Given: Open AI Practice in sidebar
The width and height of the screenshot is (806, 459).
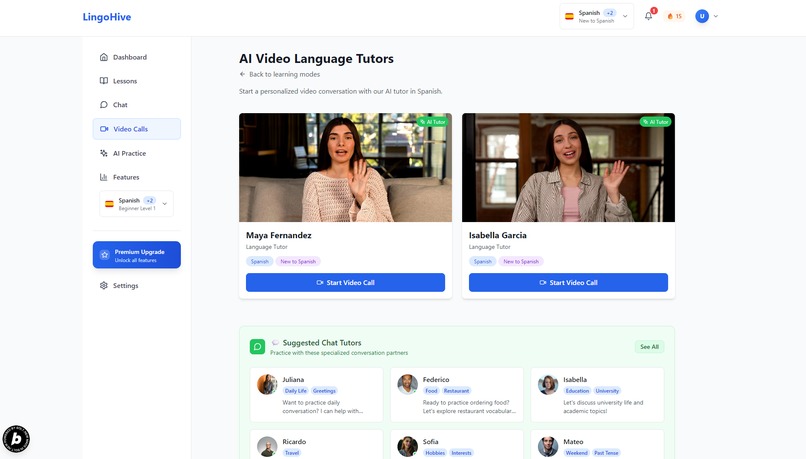Looking at the screenshot, I should [137, 153].
